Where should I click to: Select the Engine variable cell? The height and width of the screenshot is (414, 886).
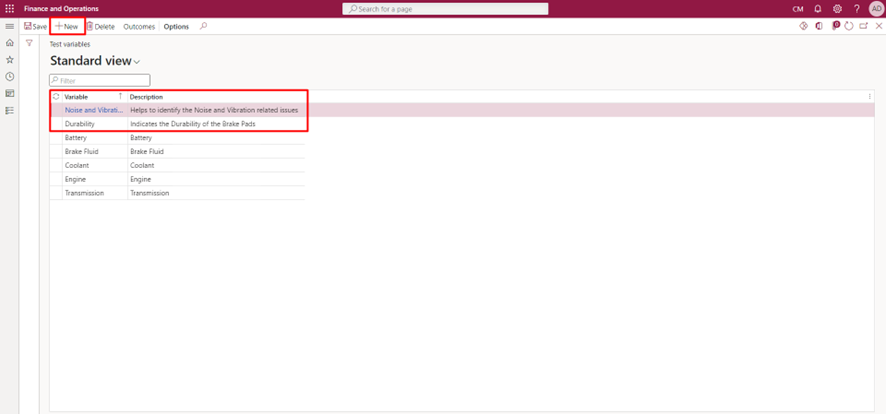click(x=95, y=179)
